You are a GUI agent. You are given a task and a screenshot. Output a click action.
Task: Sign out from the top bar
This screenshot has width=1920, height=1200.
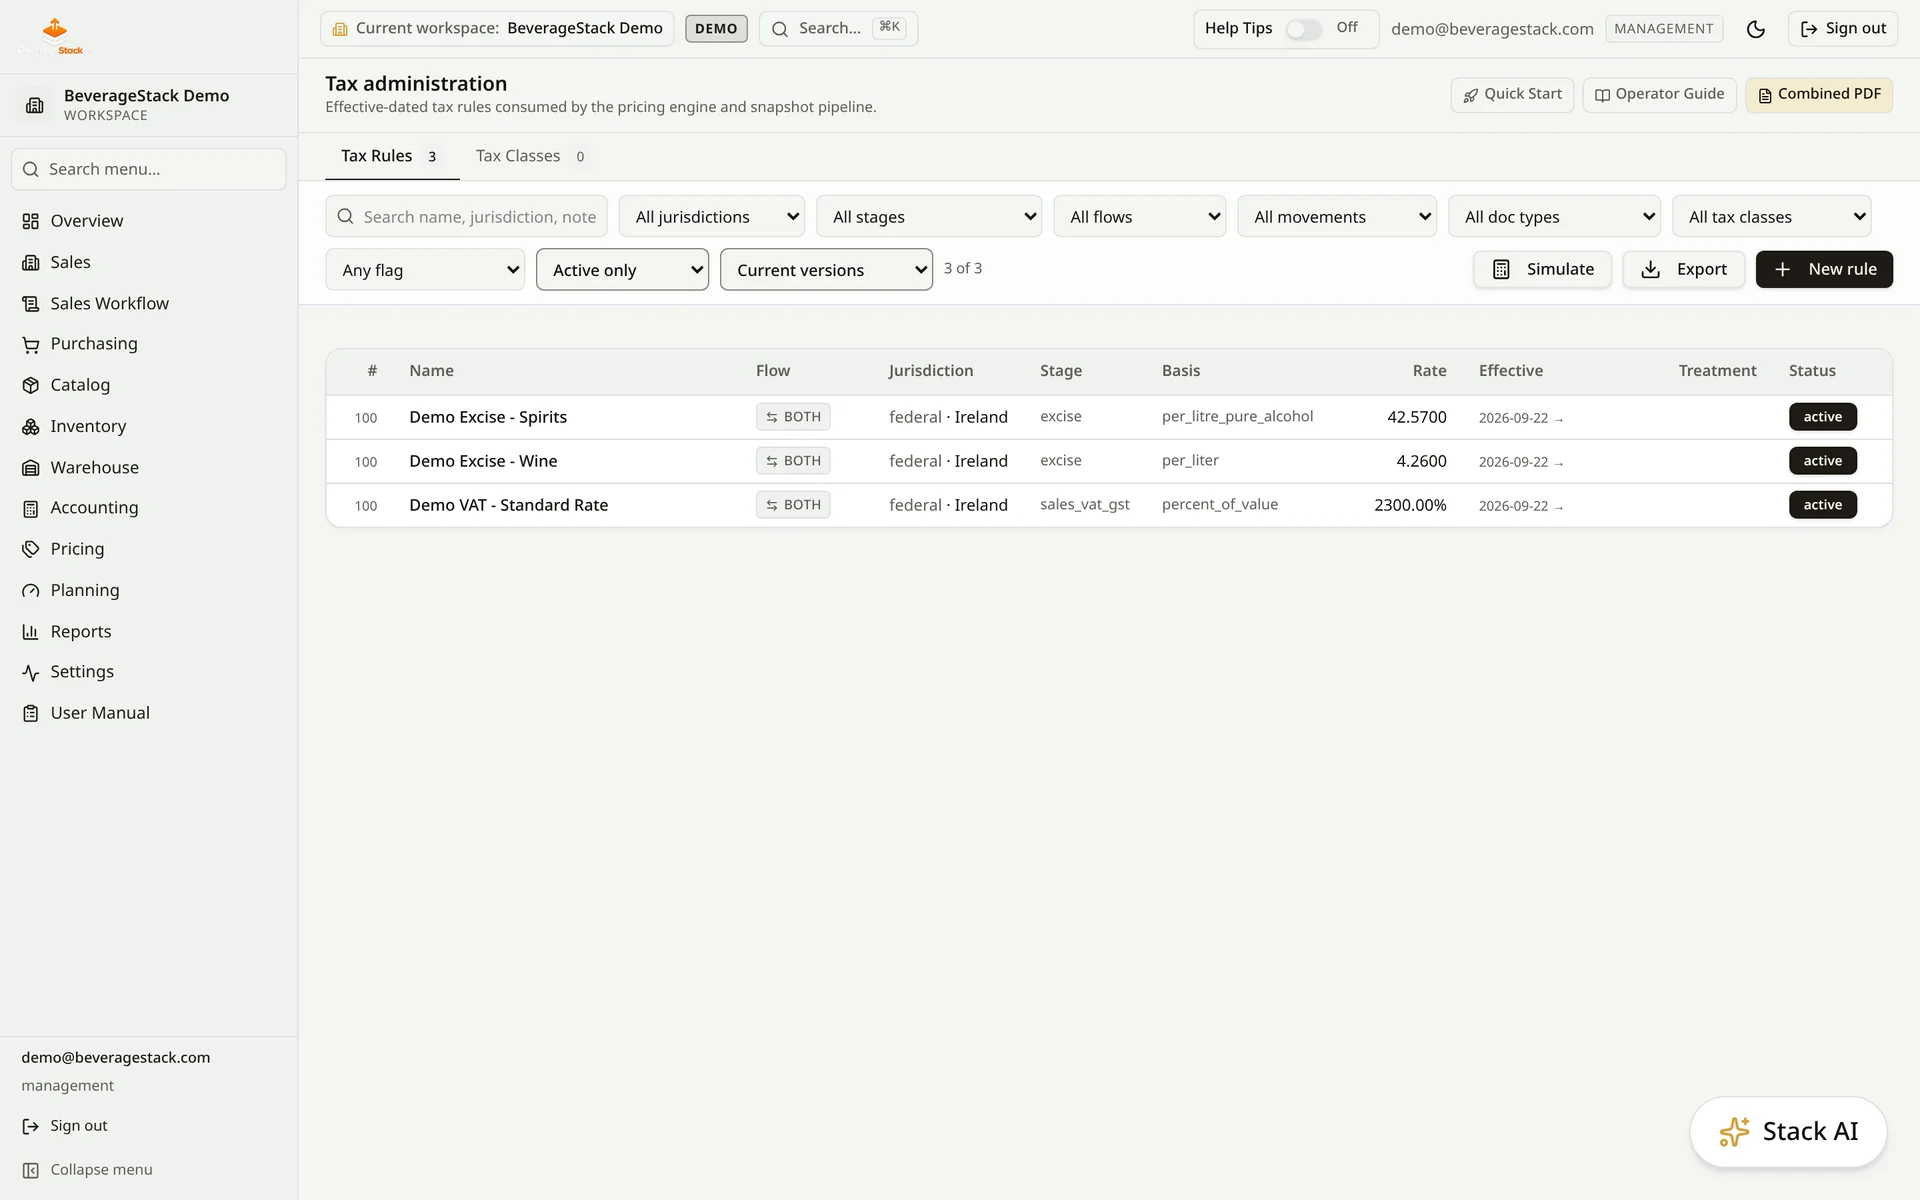click(x=1843, y=29)
